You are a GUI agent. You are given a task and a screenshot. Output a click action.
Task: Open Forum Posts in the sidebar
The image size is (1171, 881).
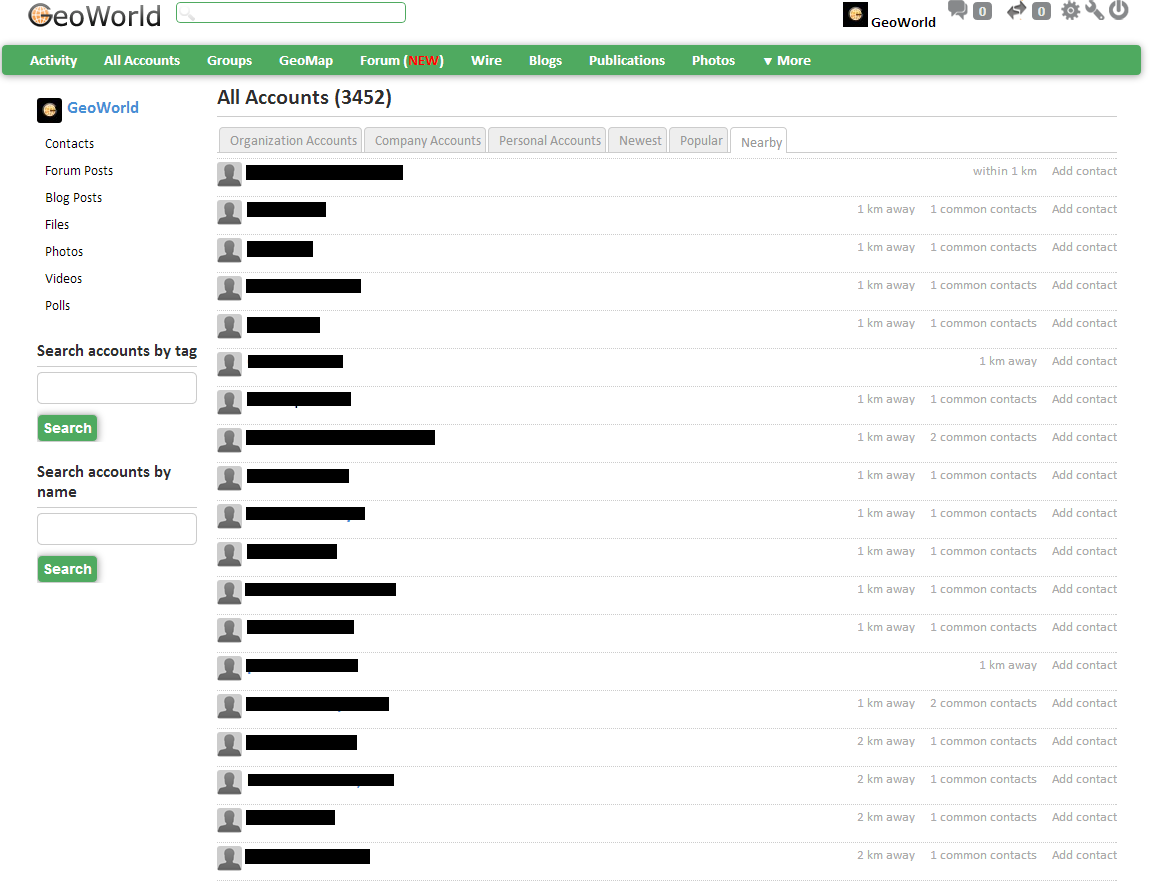pyautogui.click(x=79, y=171)
